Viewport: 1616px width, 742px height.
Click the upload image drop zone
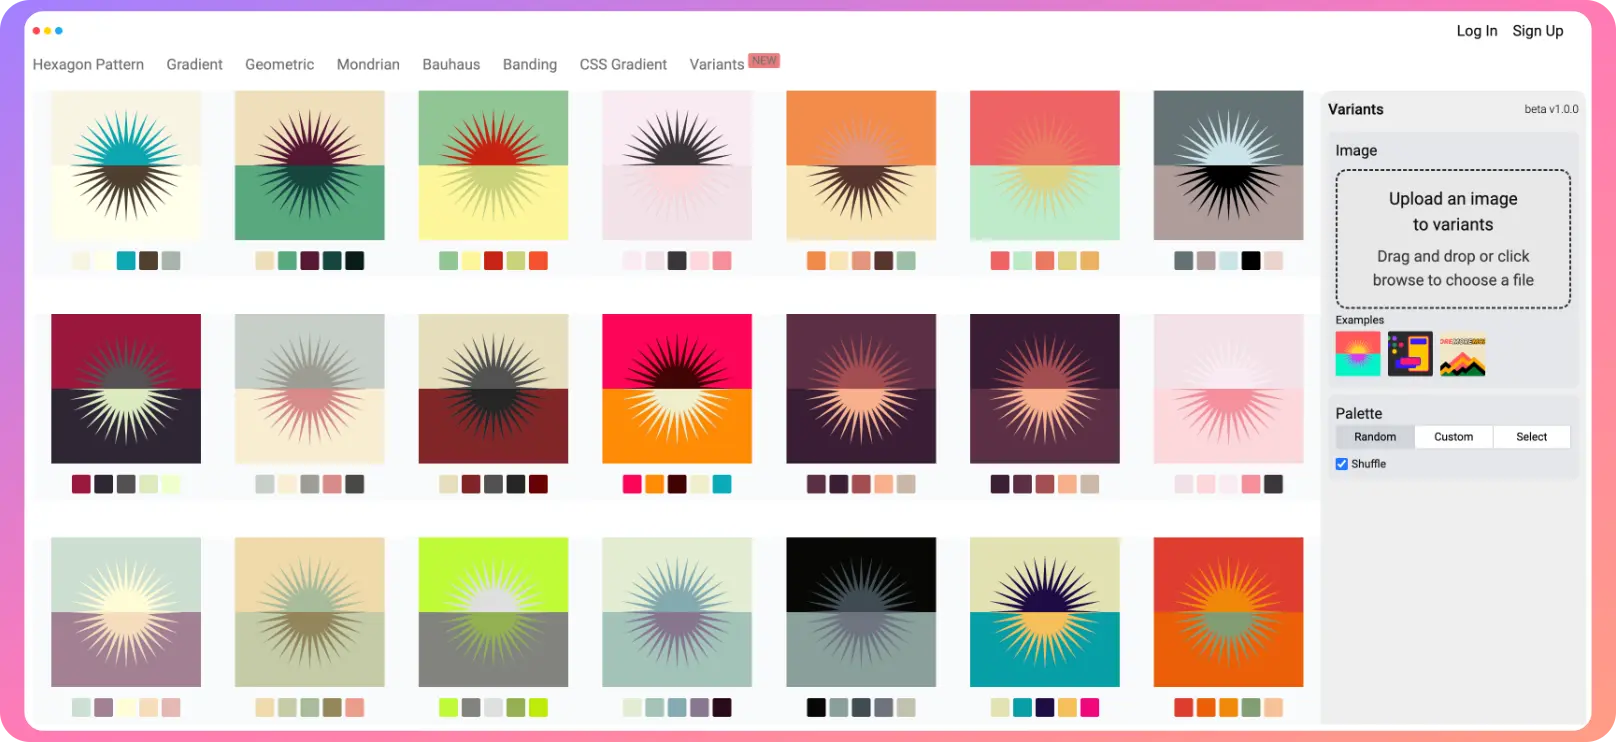click(1453, 239)
